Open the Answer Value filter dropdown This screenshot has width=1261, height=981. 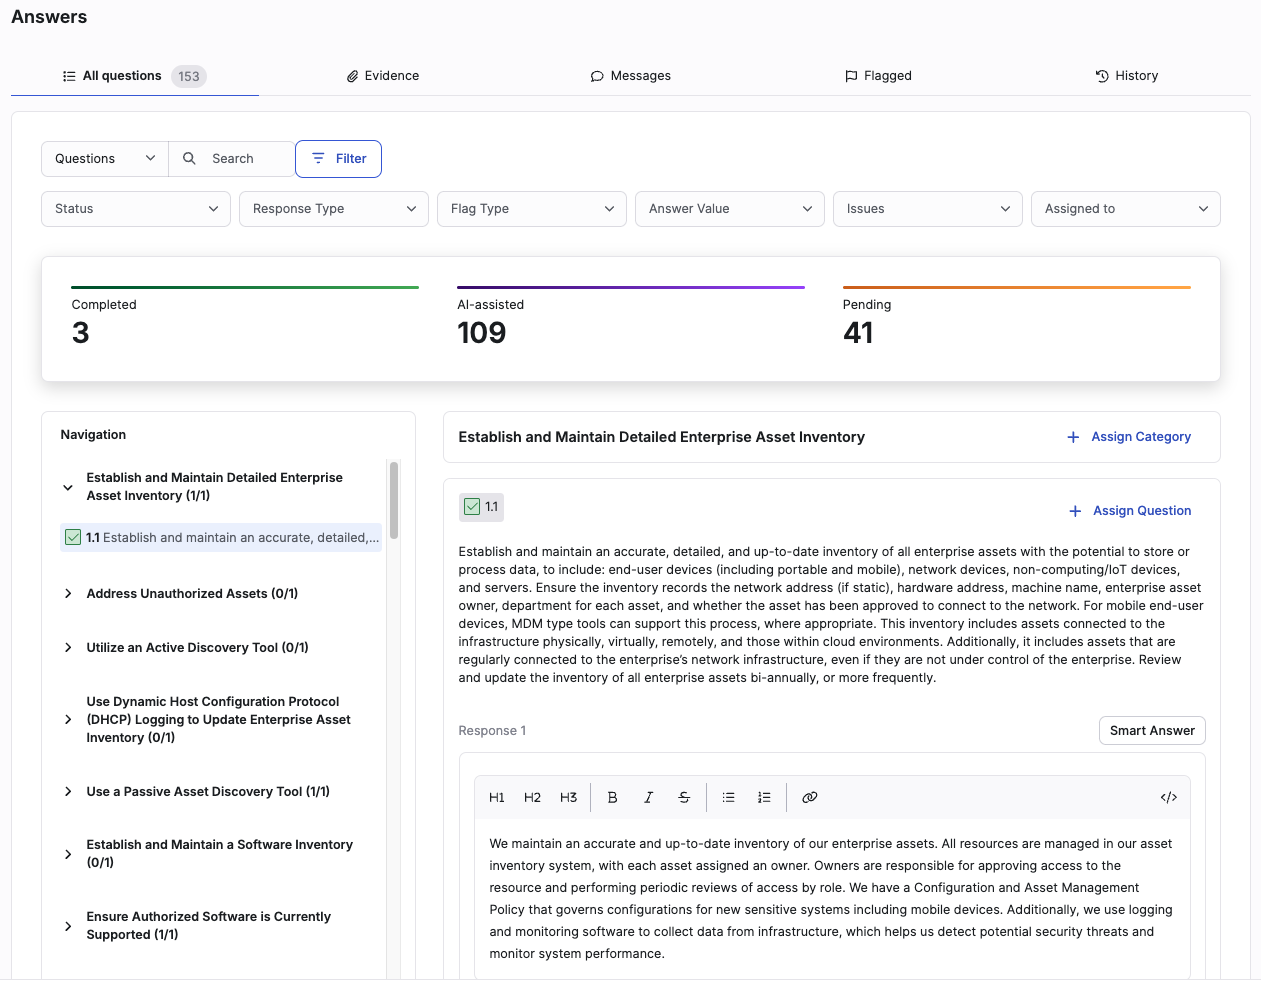(730, 209)
